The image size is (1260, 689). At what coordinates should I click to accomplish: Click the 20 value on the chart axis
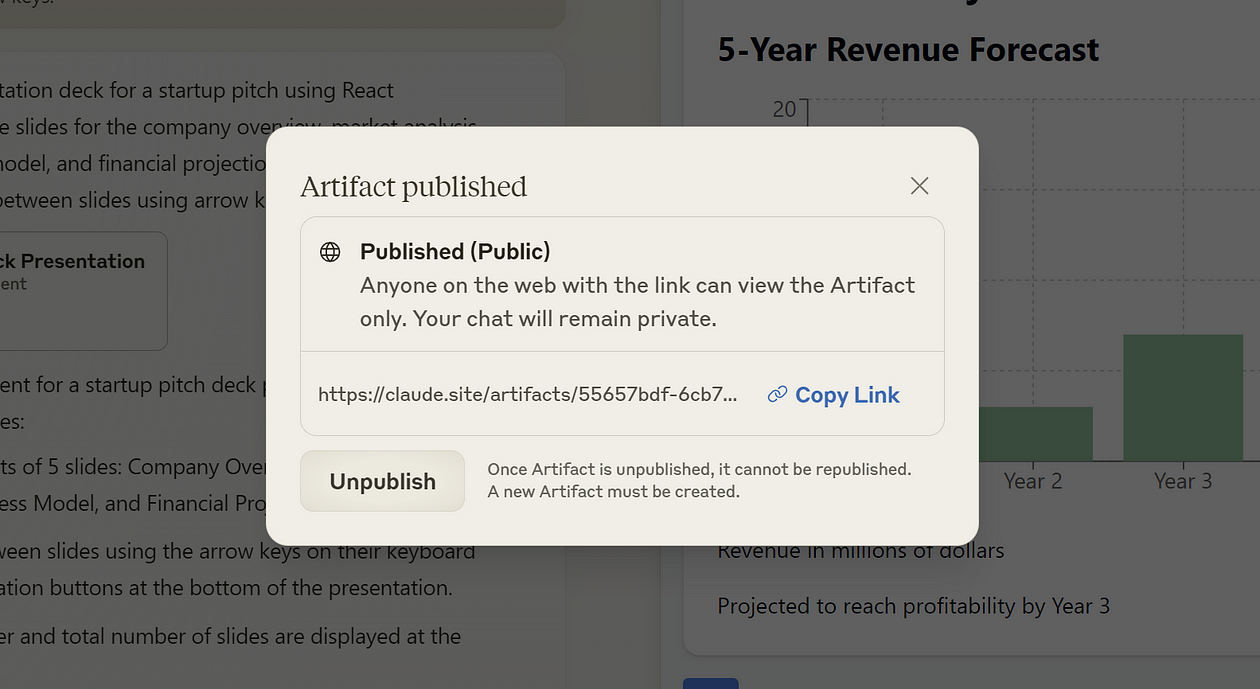pos(784,110)
